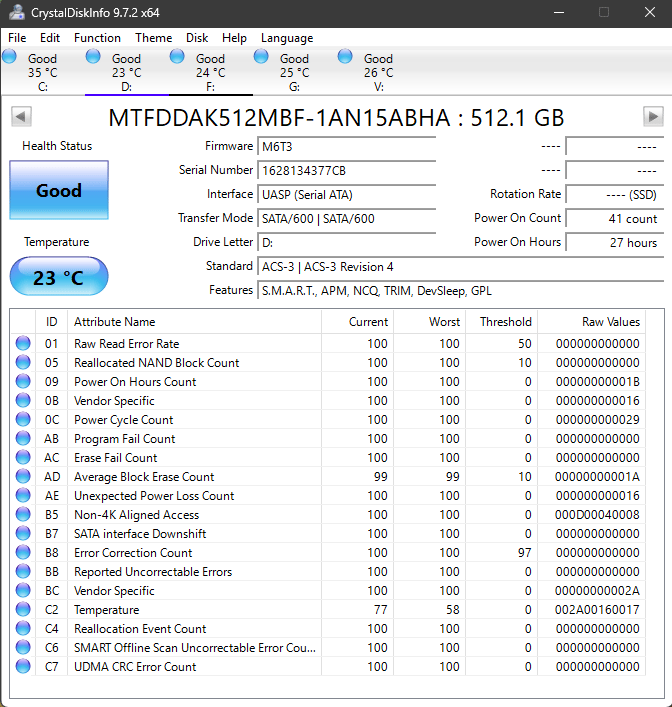Viewport: 672px width, 707px height.
Task: Click the Rotation Rate value field
Action: click(615, 194)
